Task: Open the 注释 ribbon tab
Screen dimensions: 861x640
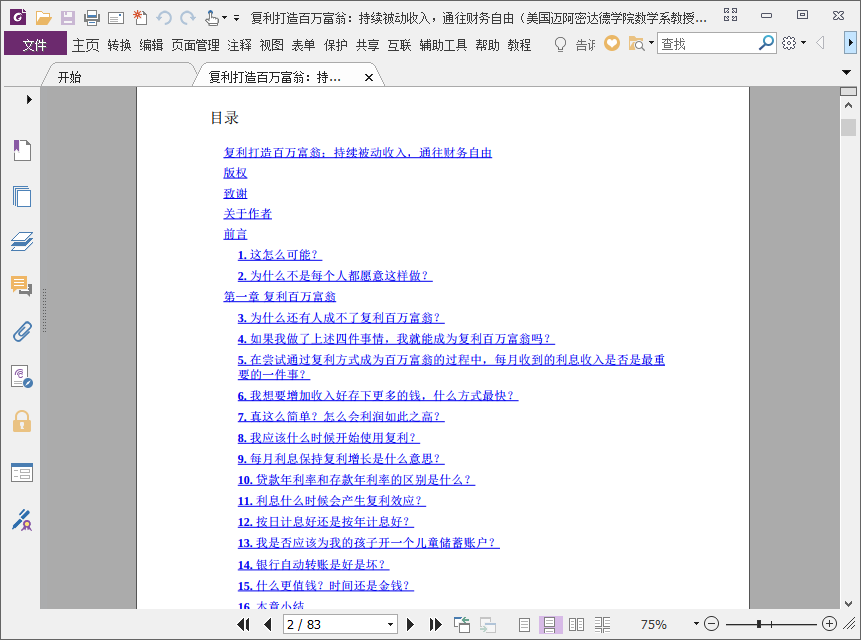Action: [239, 45]
